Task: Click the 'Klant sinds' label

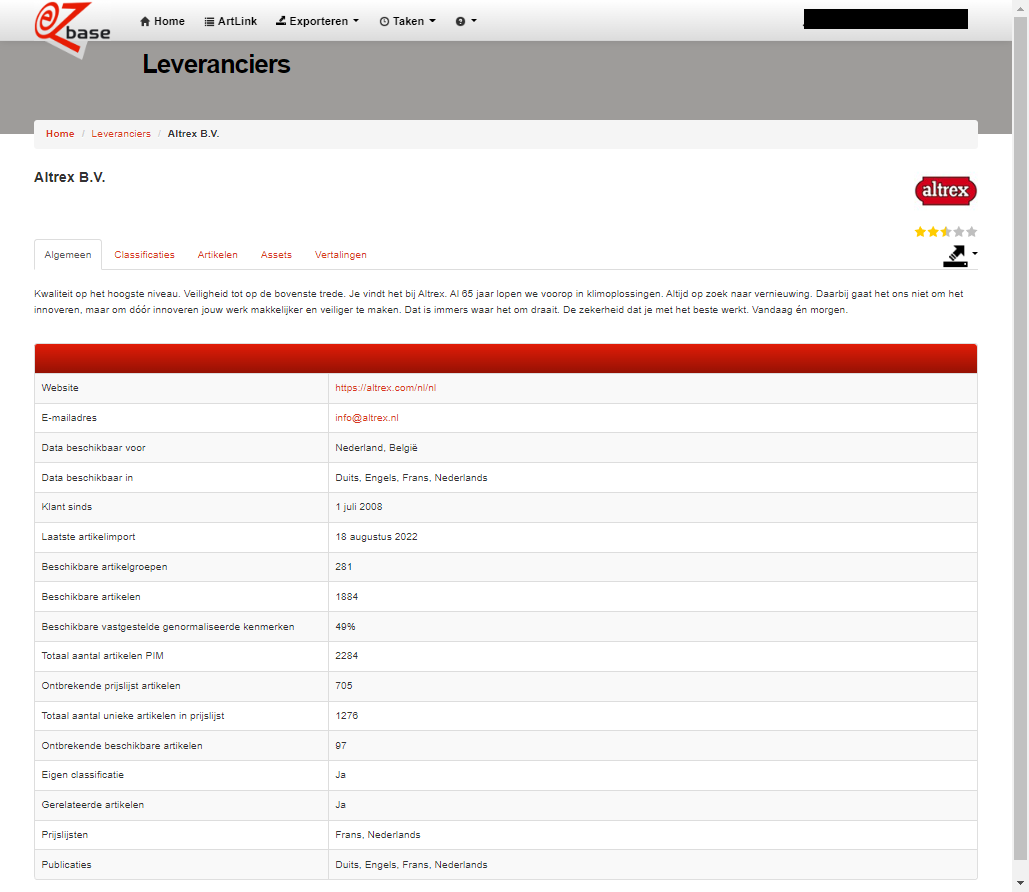Action: click(67, 507)
